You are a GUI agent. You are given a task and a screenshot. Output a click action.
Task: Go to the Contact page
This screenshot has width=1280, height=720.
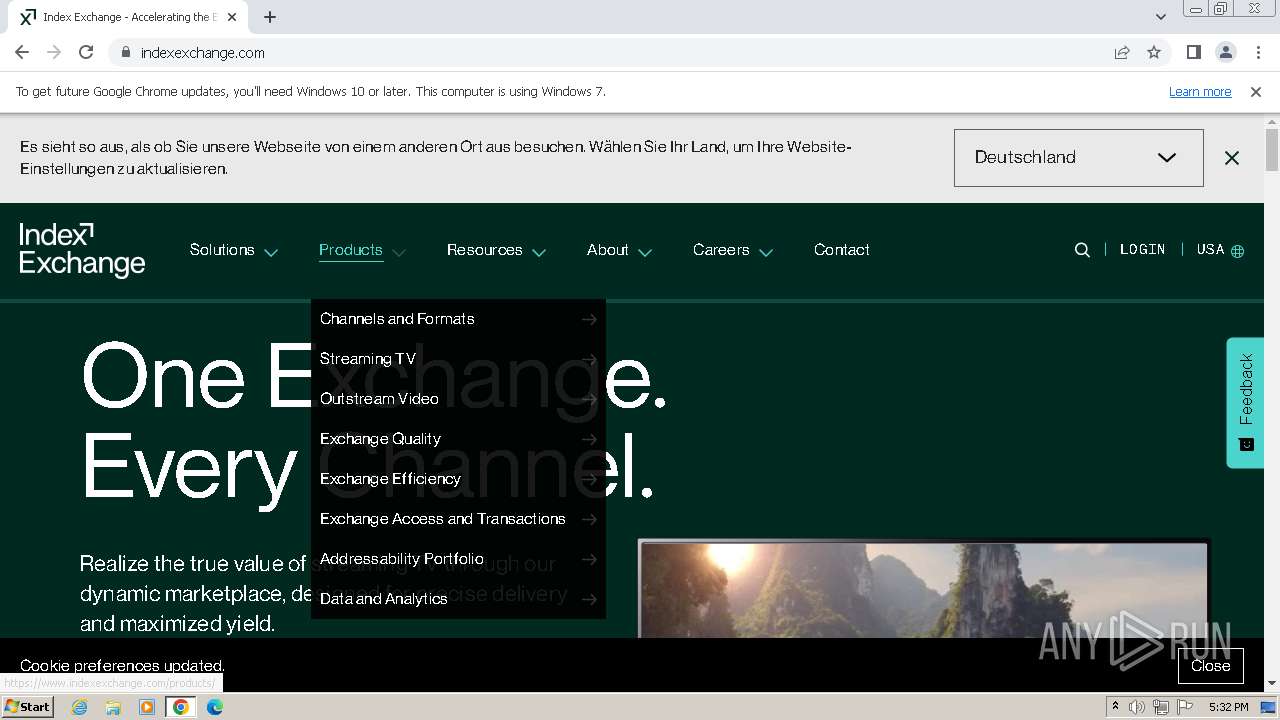842,250
